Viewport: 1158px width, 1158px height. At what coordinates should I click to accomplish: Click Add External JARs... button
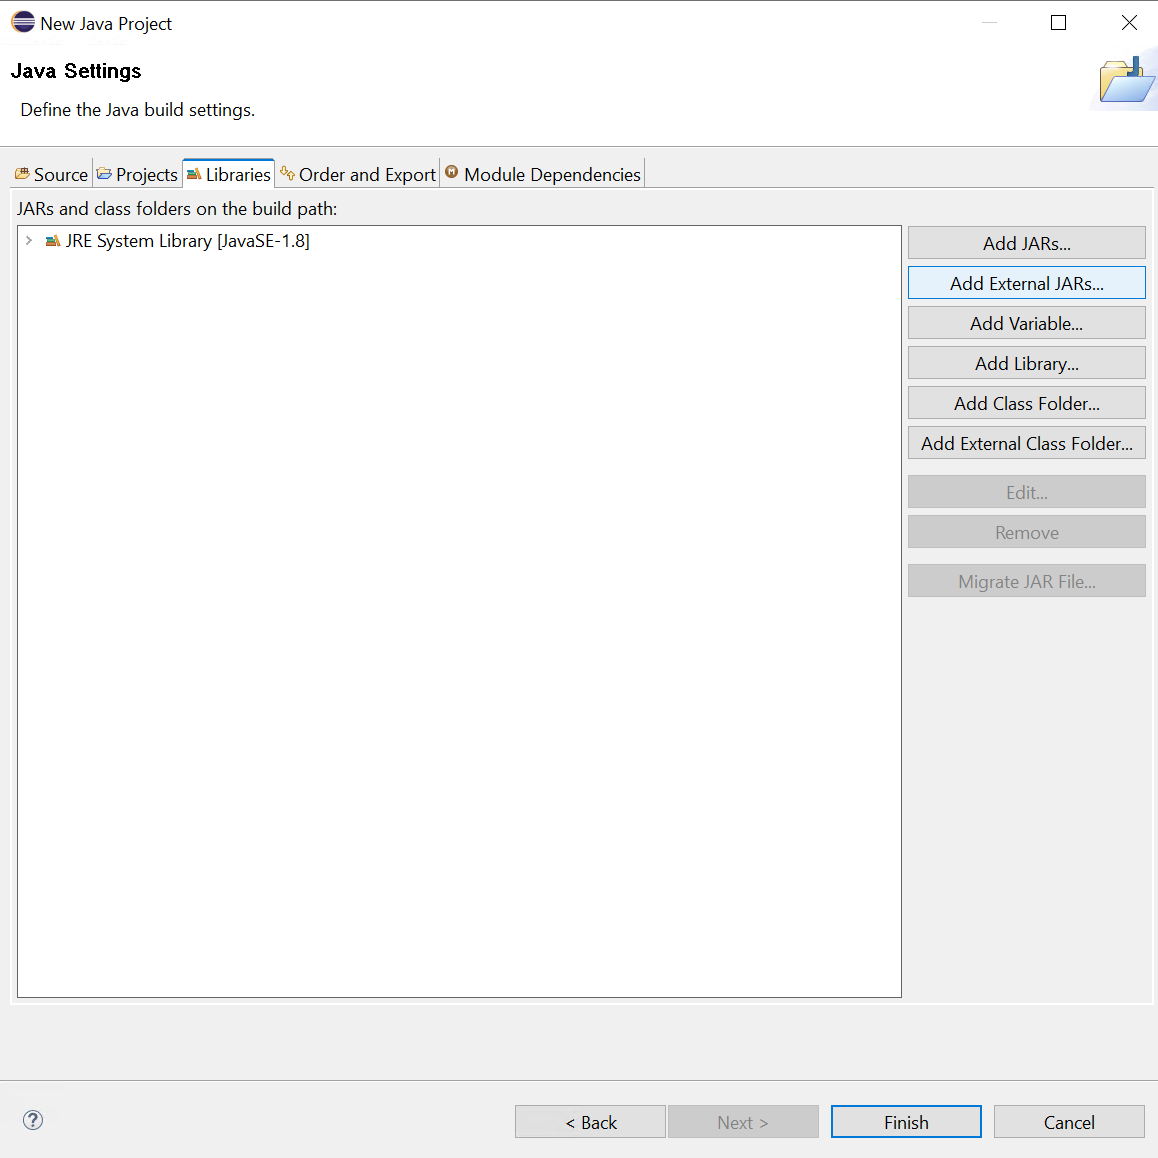(x=1027, y=283)
